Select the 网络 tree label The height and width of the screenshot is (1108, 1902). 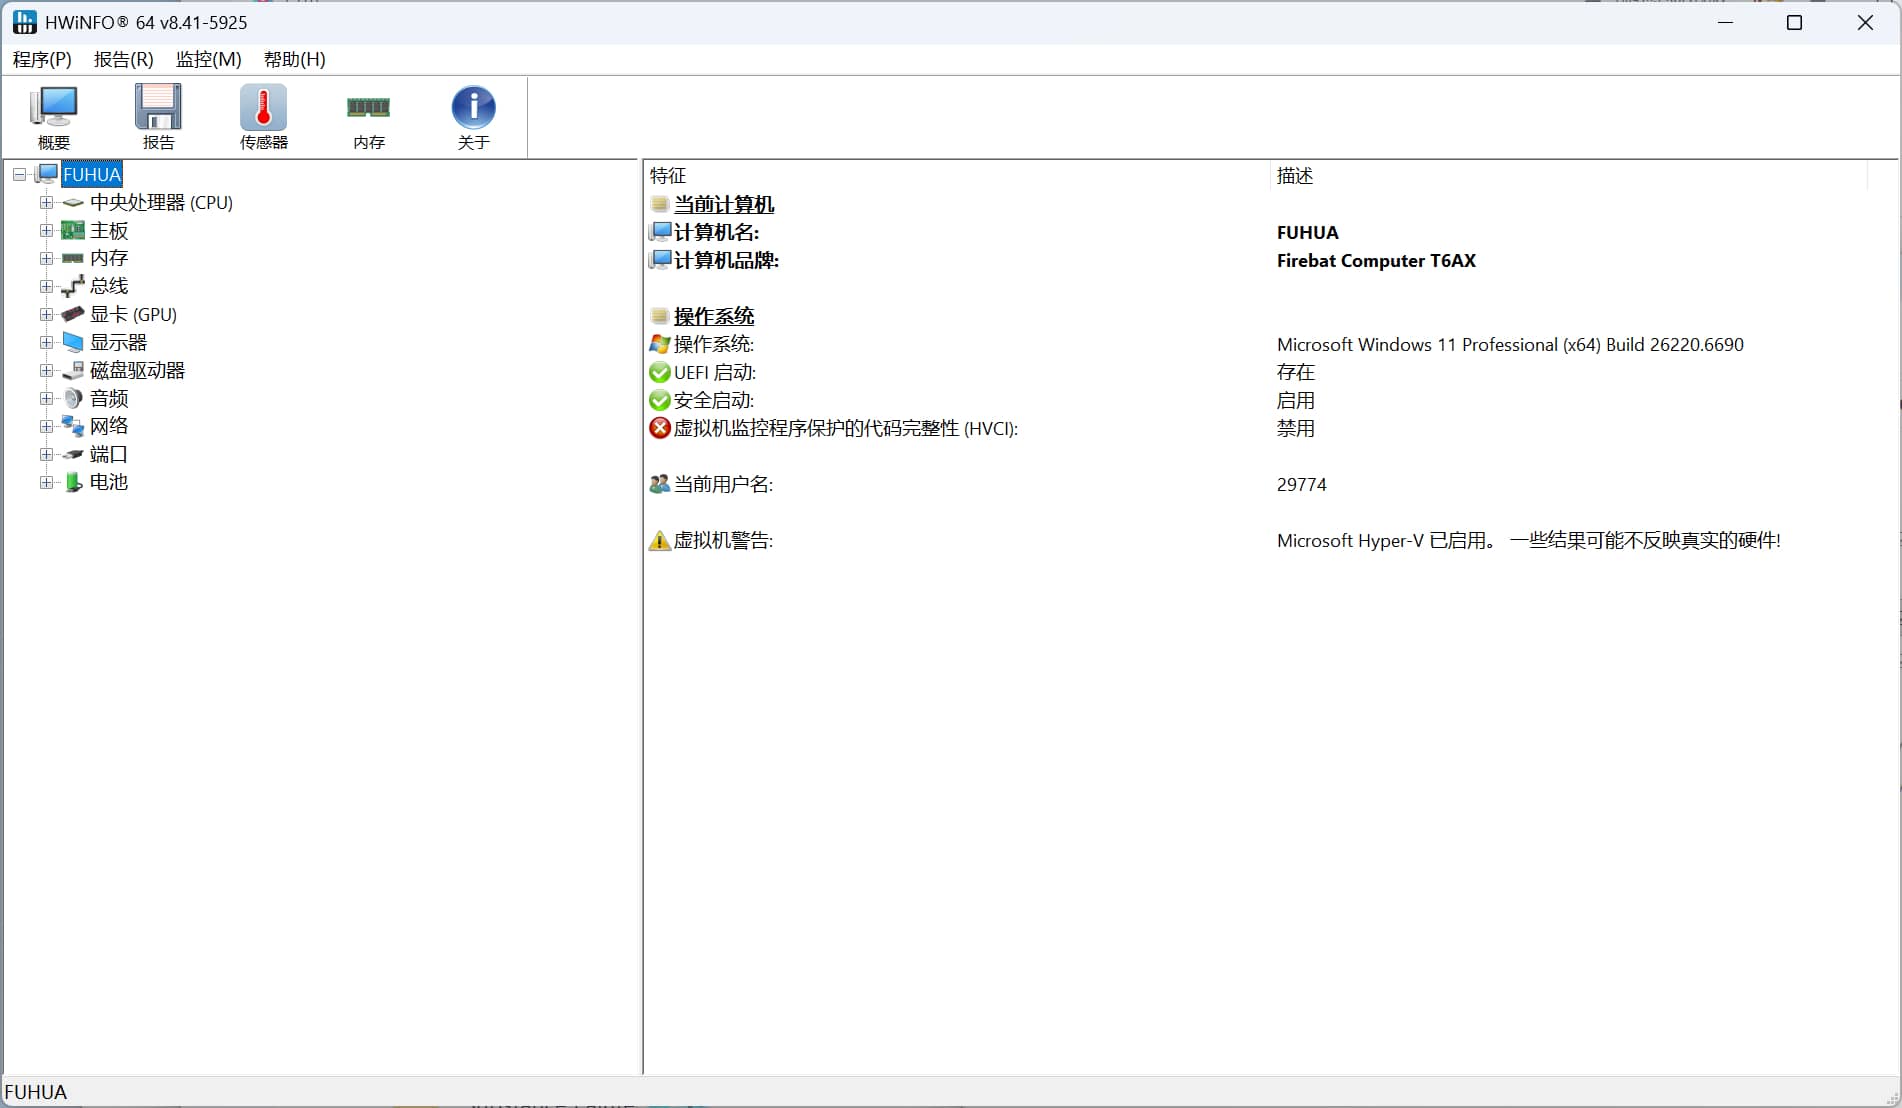point(109,426)
